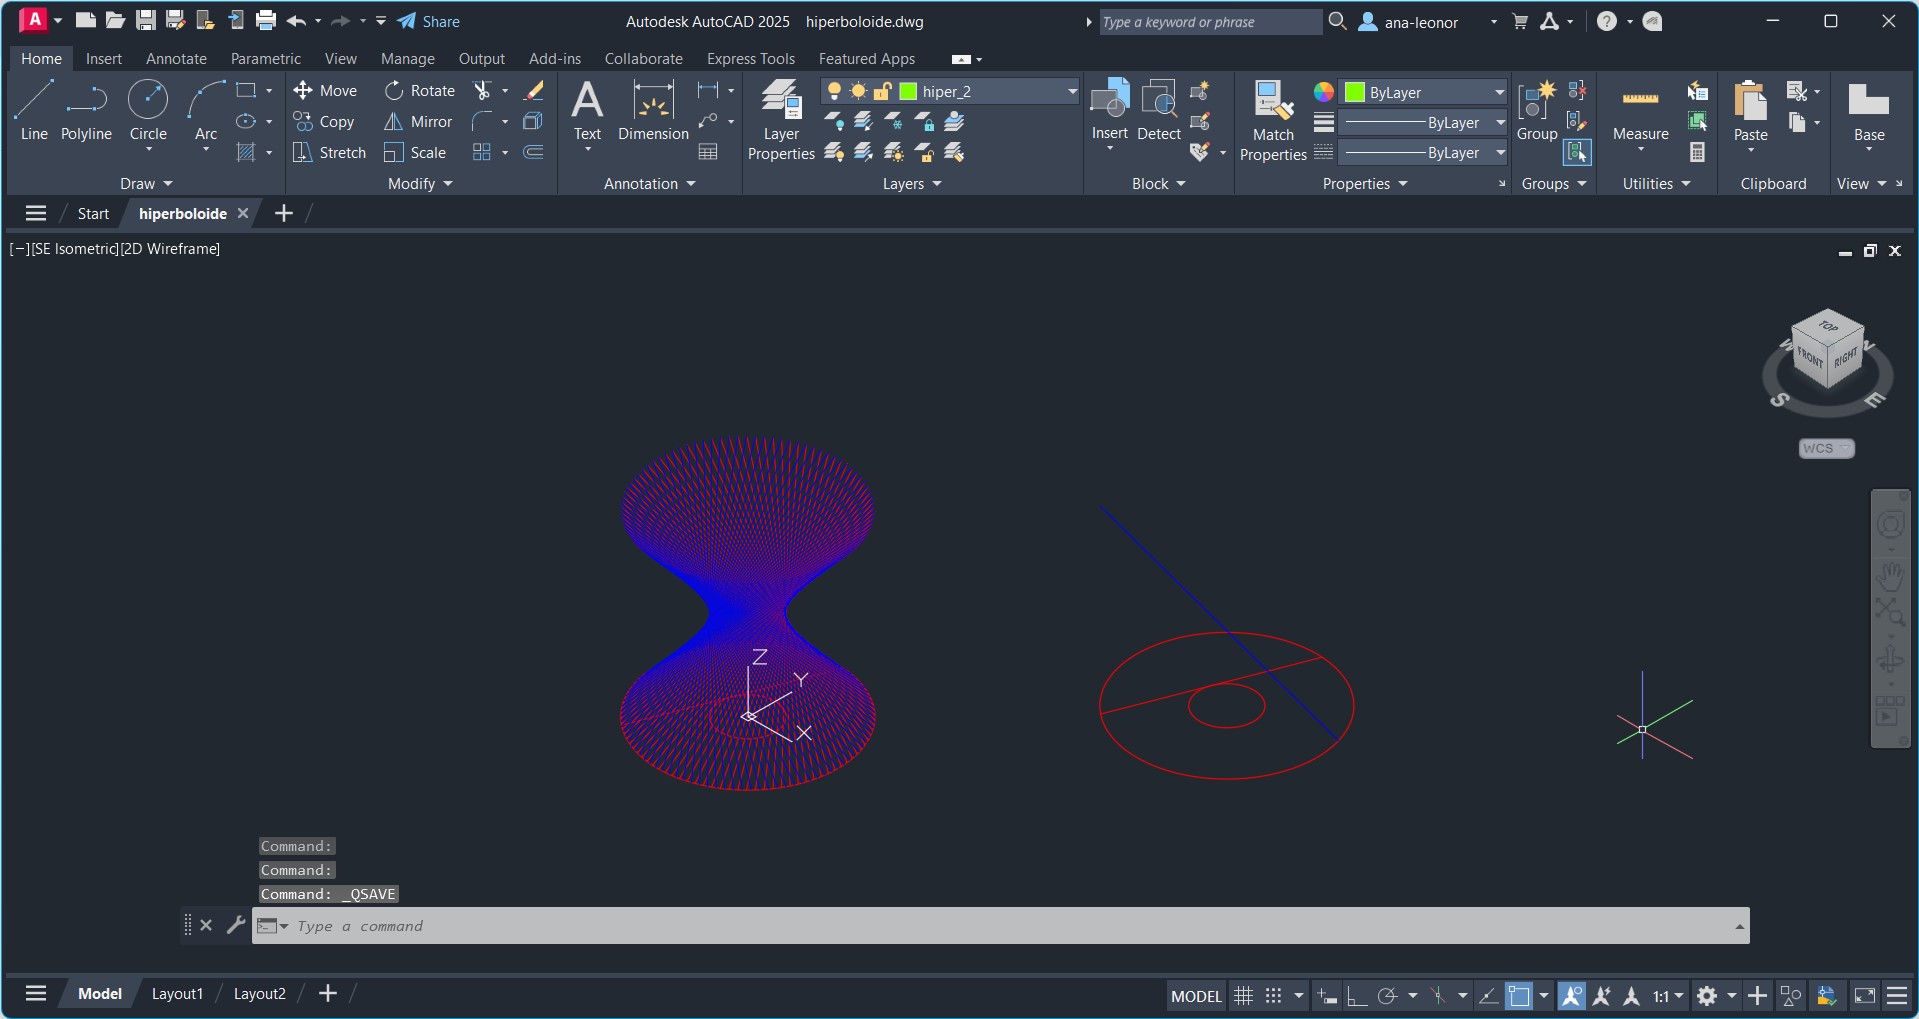Open the hiper_2 layer dropdown
1919x1019 pixels.
tap(1072, 92)
